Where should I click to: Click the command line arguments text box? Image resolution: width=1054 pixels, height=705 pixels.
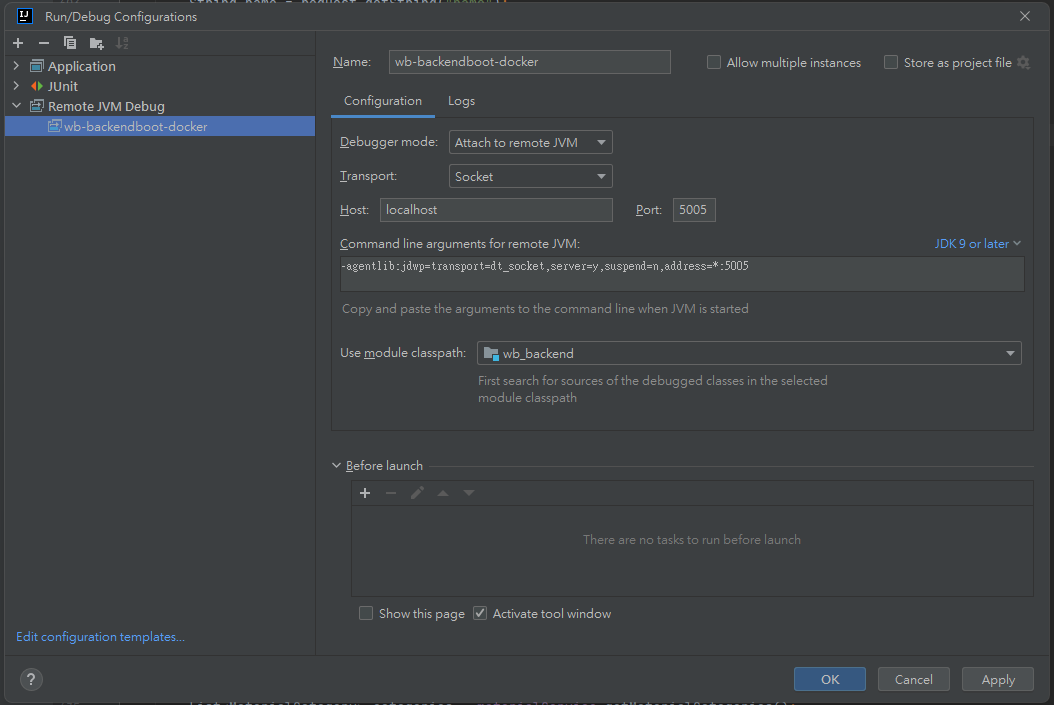point(682,274)
